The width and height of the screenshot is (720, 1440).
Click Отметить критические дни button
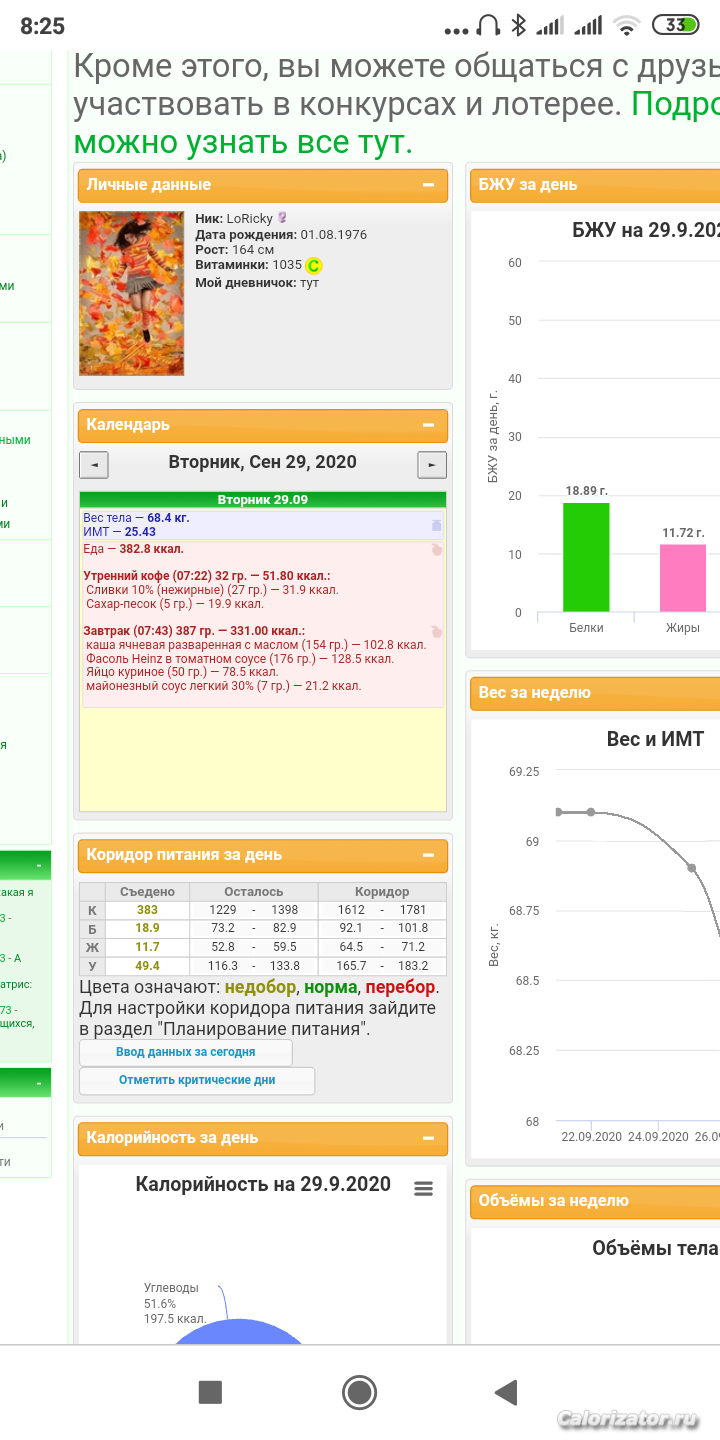[197, 1080]
